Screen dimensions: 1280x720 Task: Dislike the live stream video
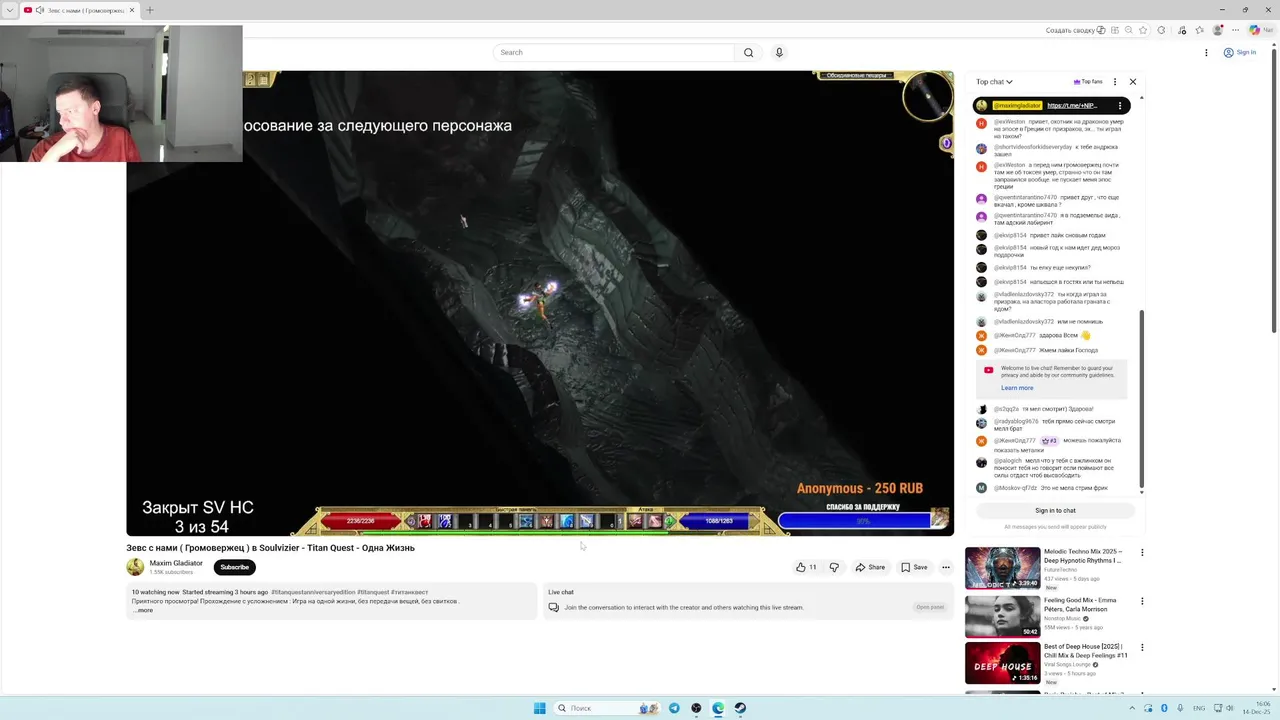point(834,567)
